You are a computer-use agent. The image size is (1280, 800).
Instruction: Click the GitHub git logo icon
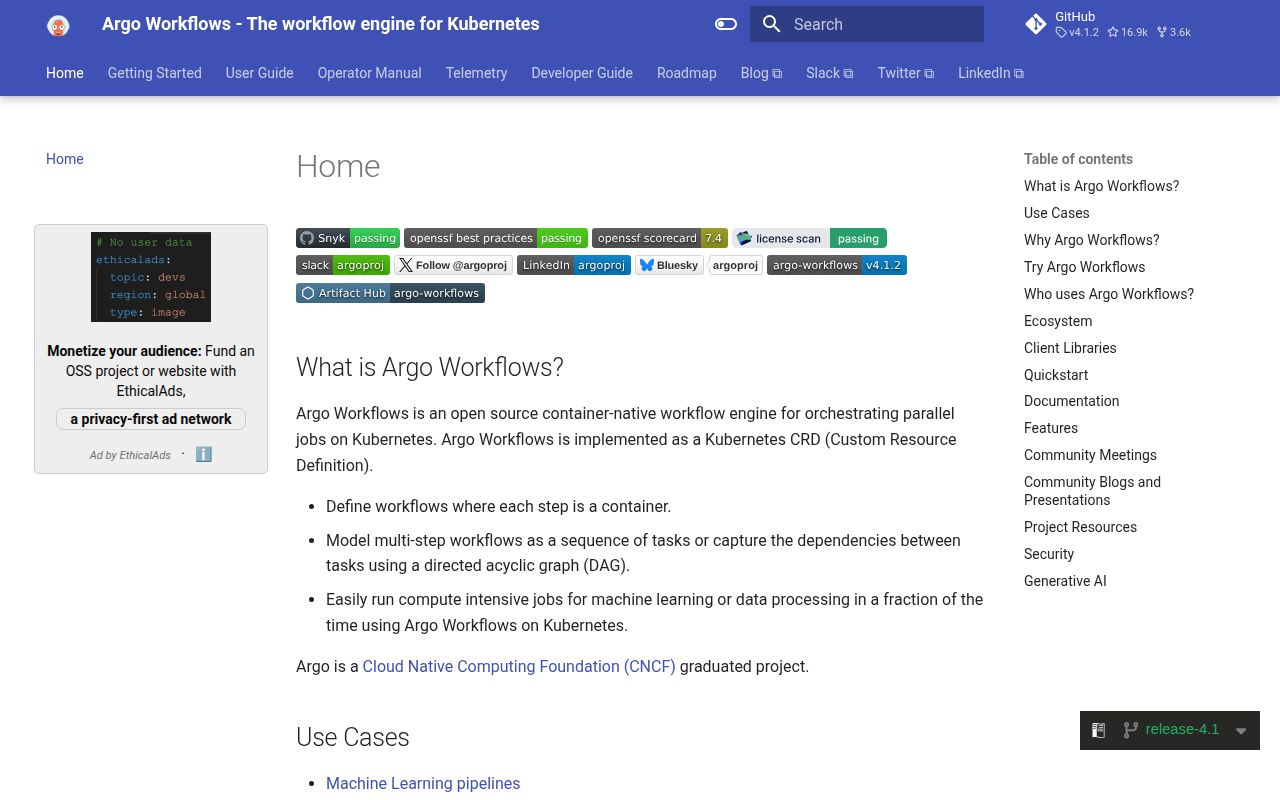(x=1036, y=24)
